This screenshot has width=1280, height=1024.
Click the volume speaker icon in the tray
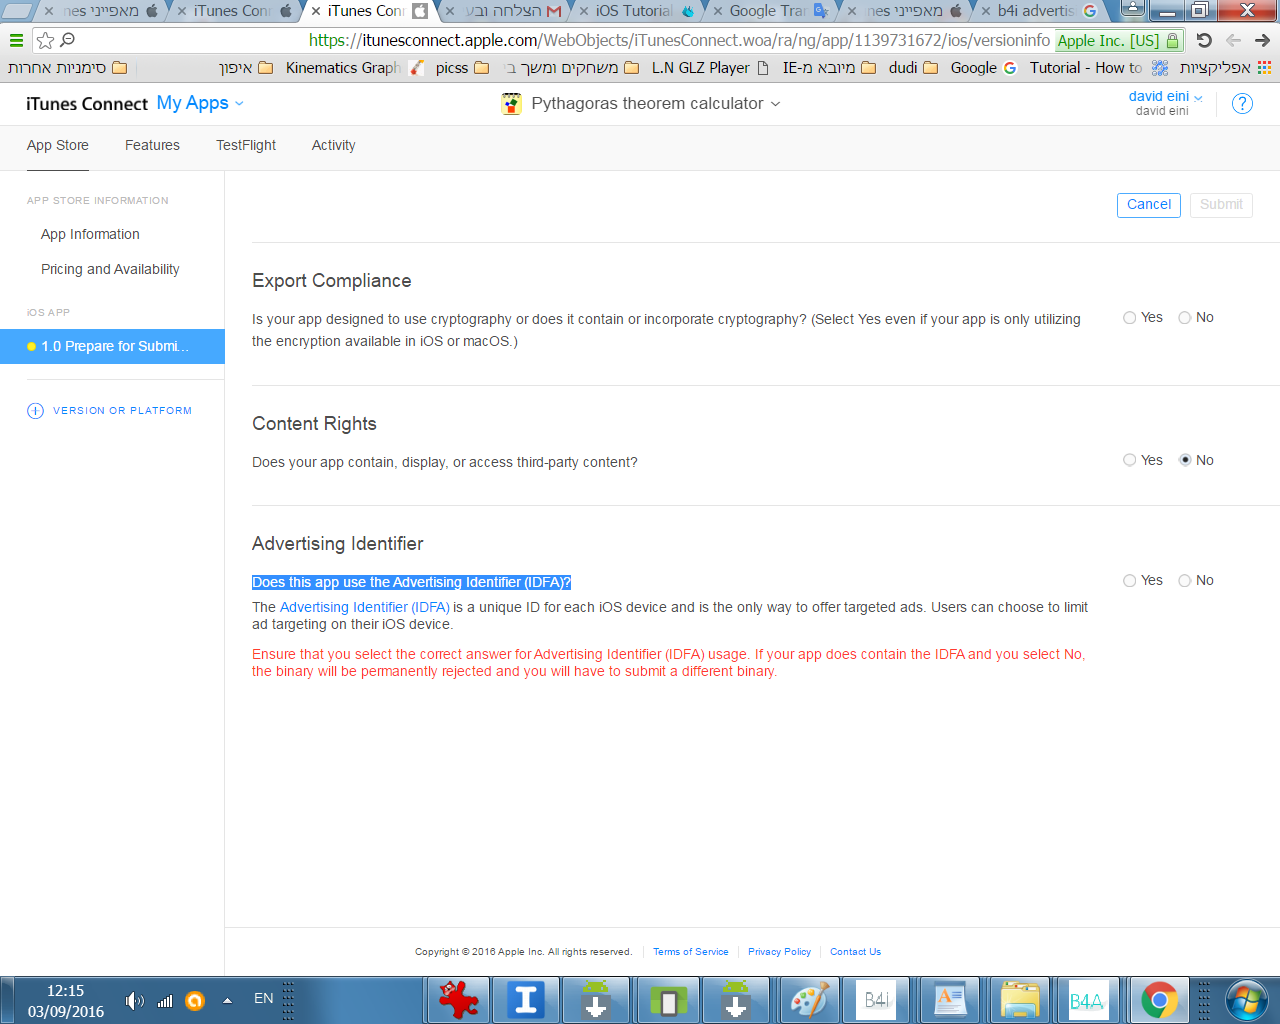pyautogui.click(x=134, y=1000)
